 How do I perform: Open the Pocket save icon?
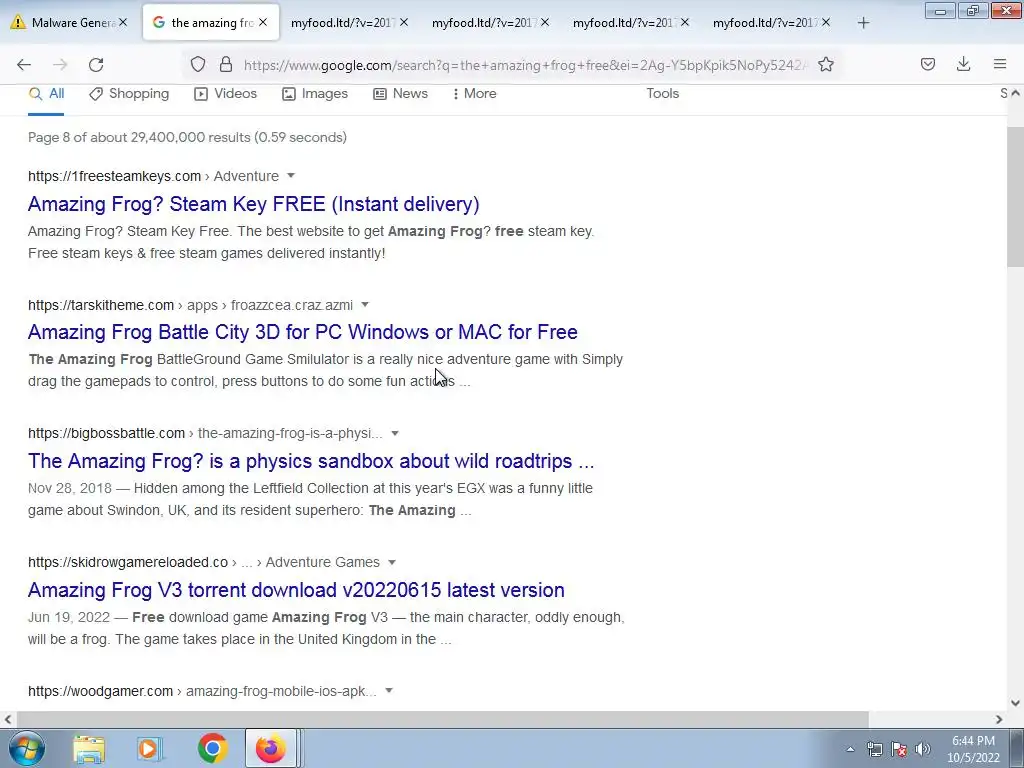click(927, 64)
